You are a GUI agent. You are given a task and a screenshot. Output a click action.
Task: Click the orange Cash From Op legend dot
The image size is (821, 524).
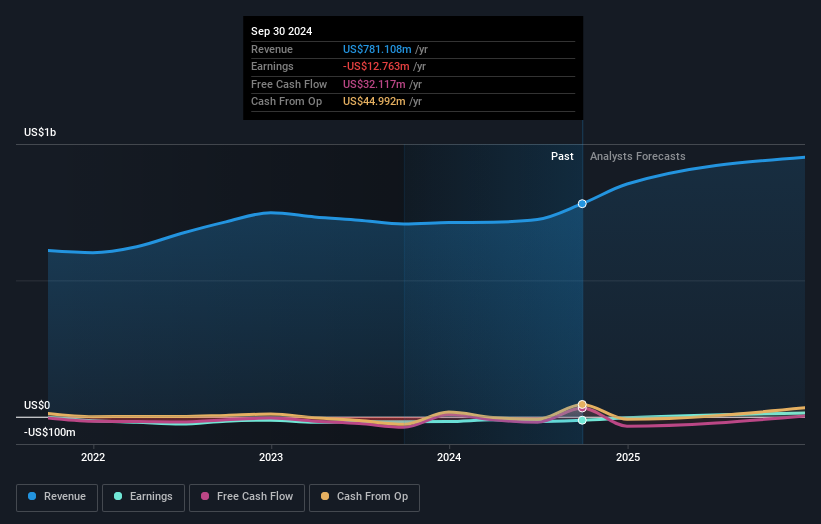point(325,496)
